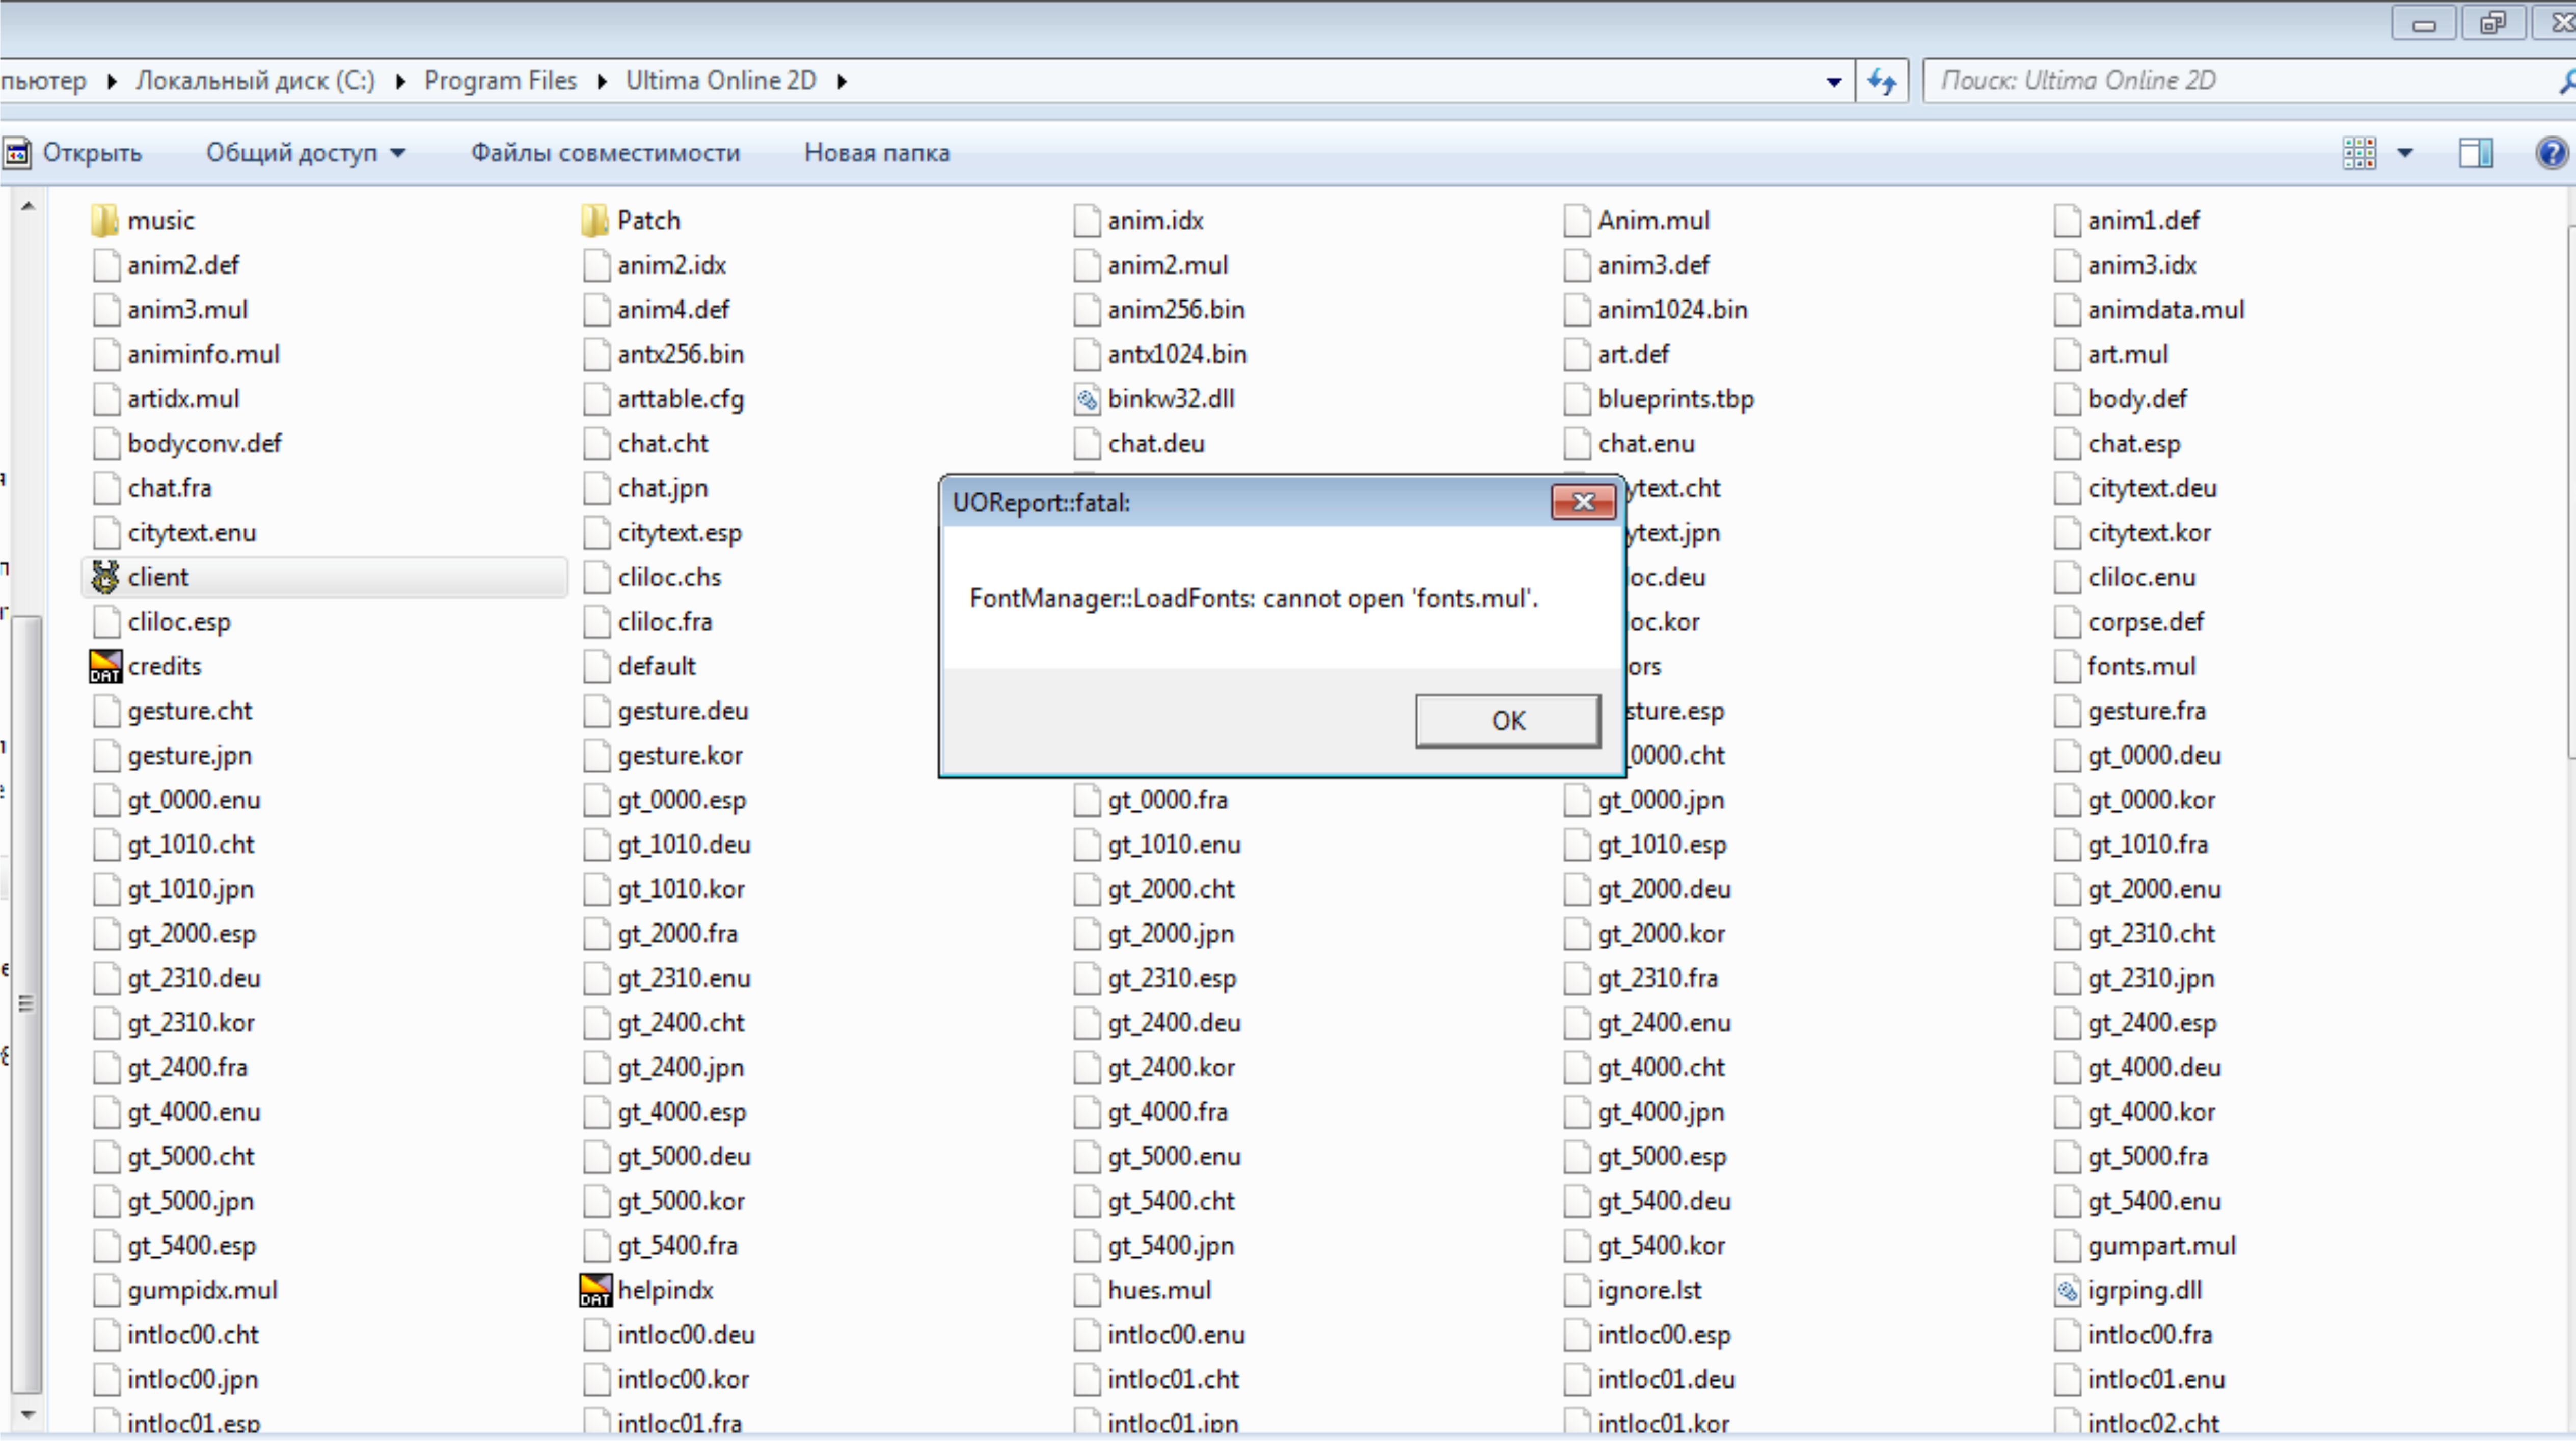
Task: Select file bodyconv.def
Action: [188, 443]
